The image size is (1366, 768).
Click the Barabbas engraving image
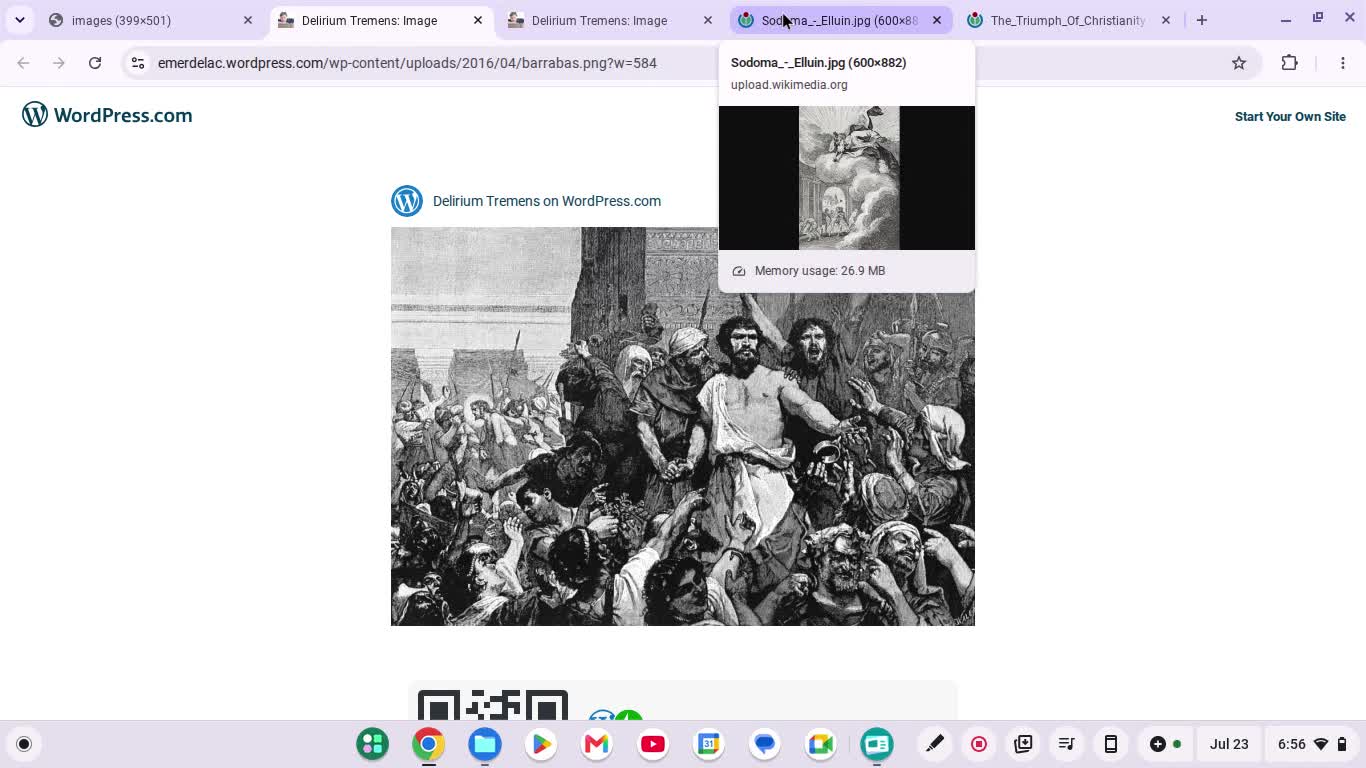coord(683,426)
